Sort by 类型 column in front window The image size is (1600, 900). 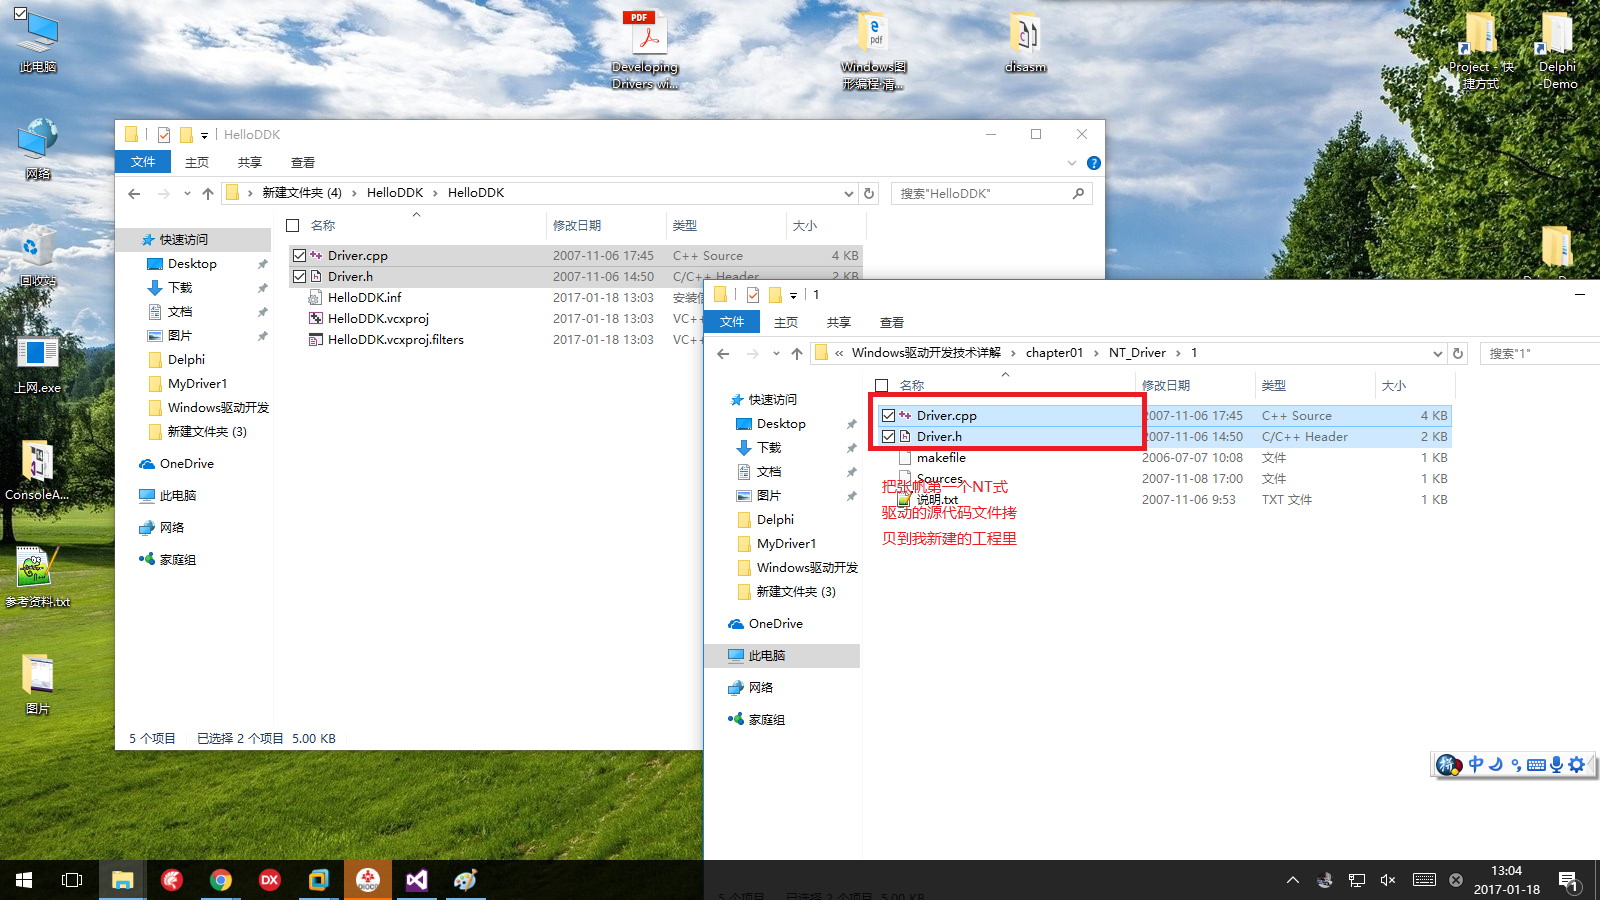click(x=1315, y=385)
